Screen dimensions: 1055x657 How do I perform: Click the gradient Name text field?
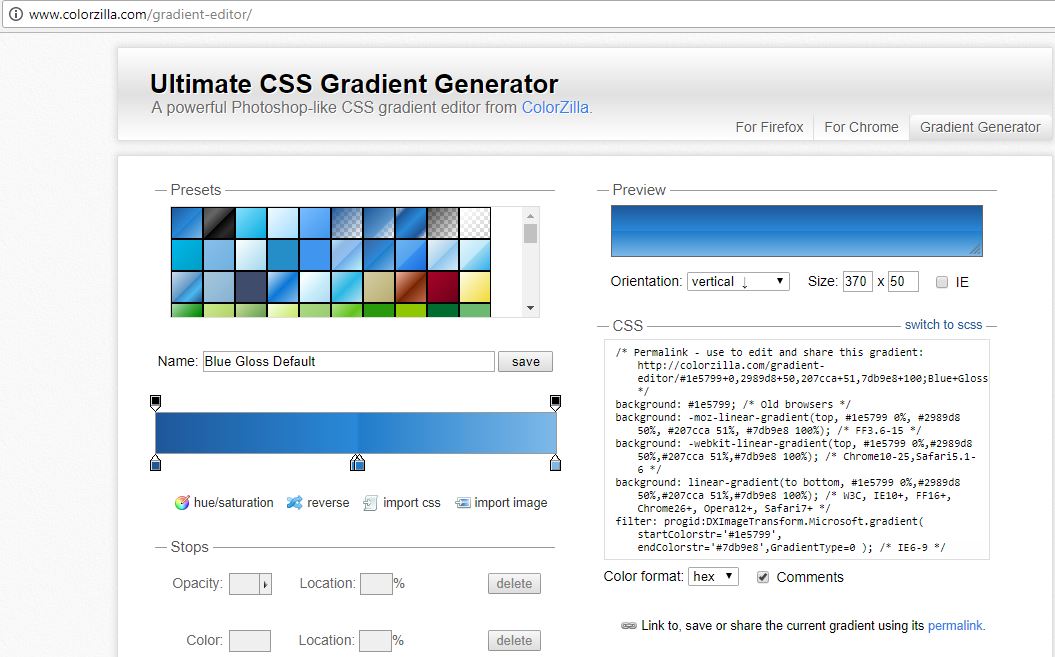coord(348,362)
